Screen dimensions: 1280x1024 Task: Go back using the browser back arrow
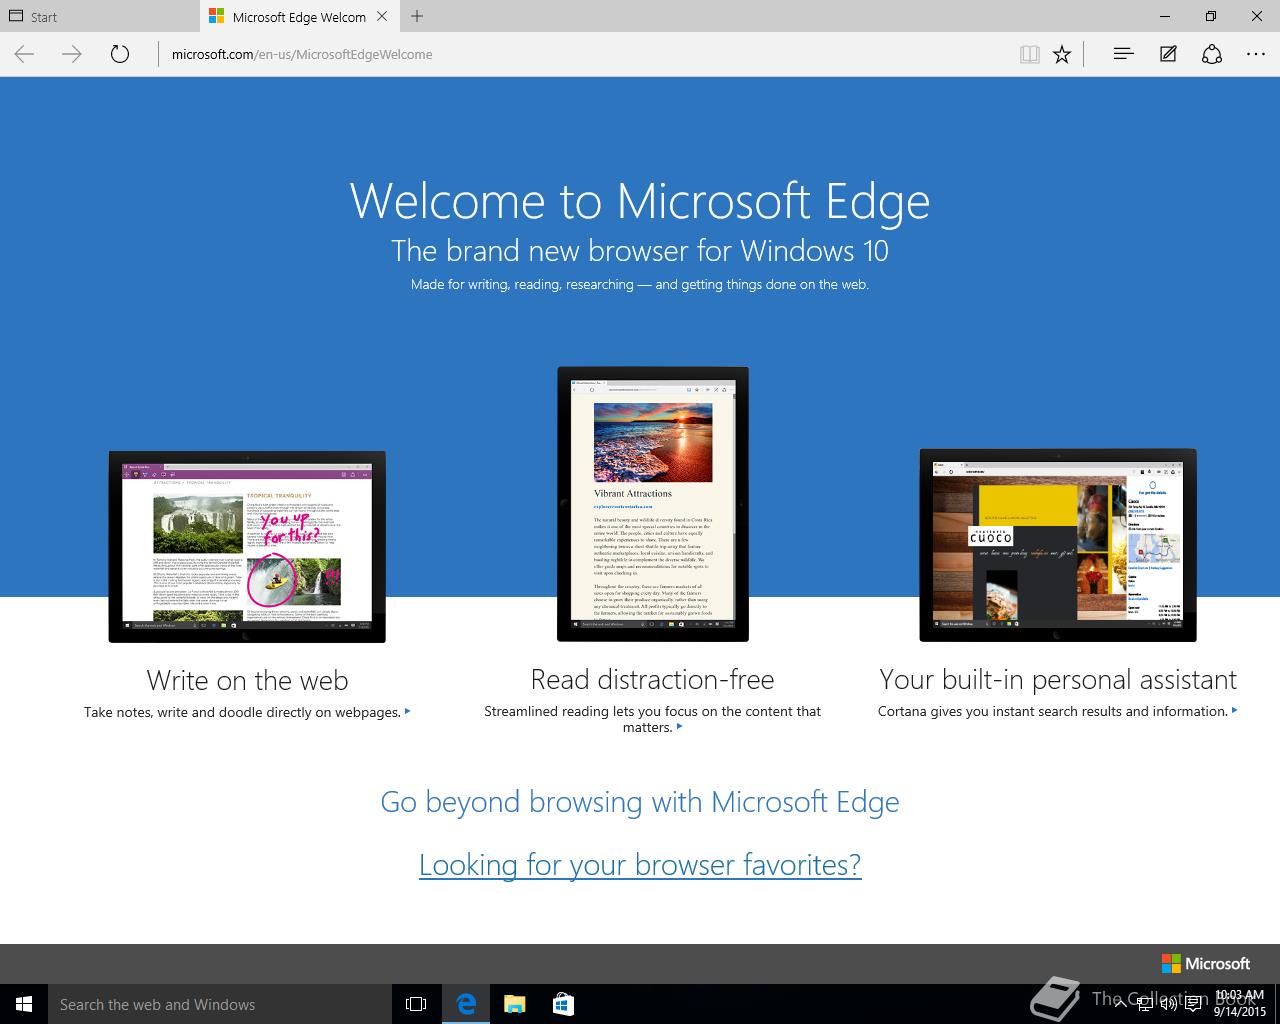[x=24, y=54]
